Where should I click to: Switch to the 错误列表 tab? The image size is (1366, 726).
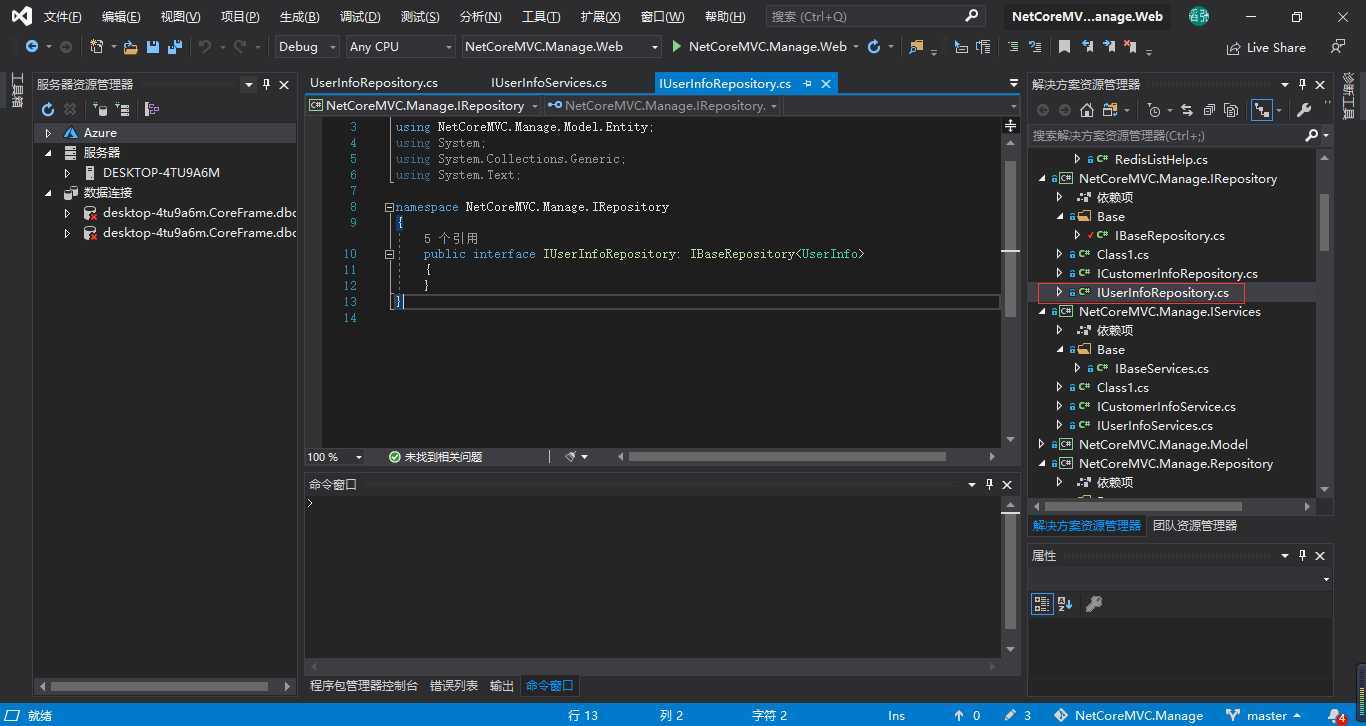454,686
